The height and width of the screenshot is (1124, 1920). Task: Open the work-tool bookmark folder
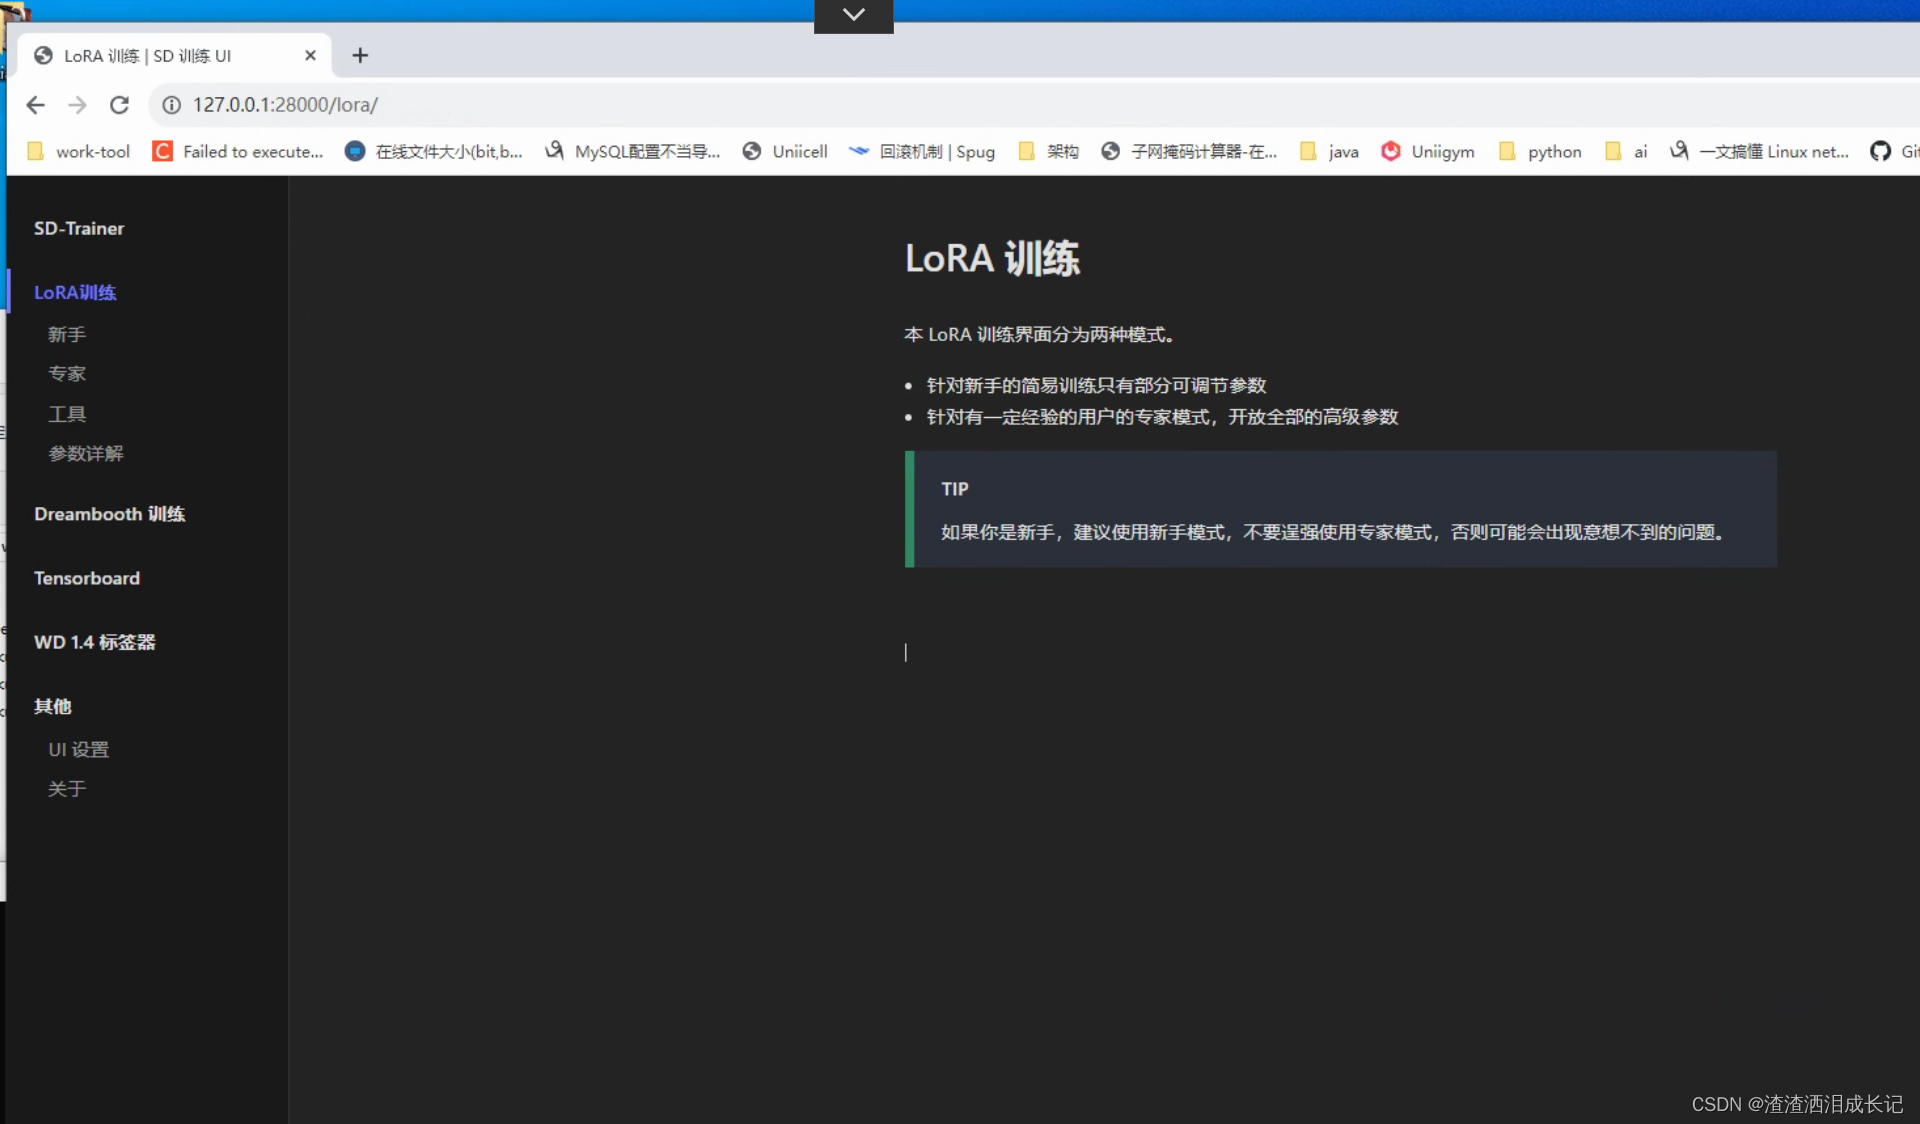pos(79,151)
